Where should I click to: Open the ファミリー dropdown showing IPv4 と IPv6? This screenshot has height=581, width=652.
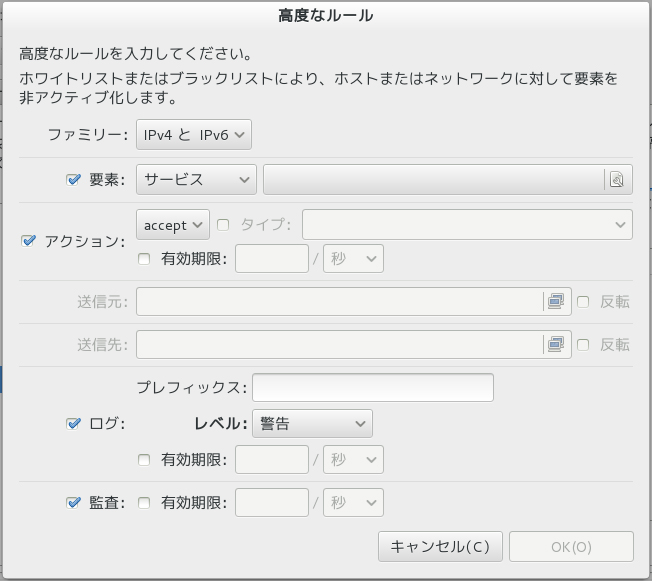194,134
